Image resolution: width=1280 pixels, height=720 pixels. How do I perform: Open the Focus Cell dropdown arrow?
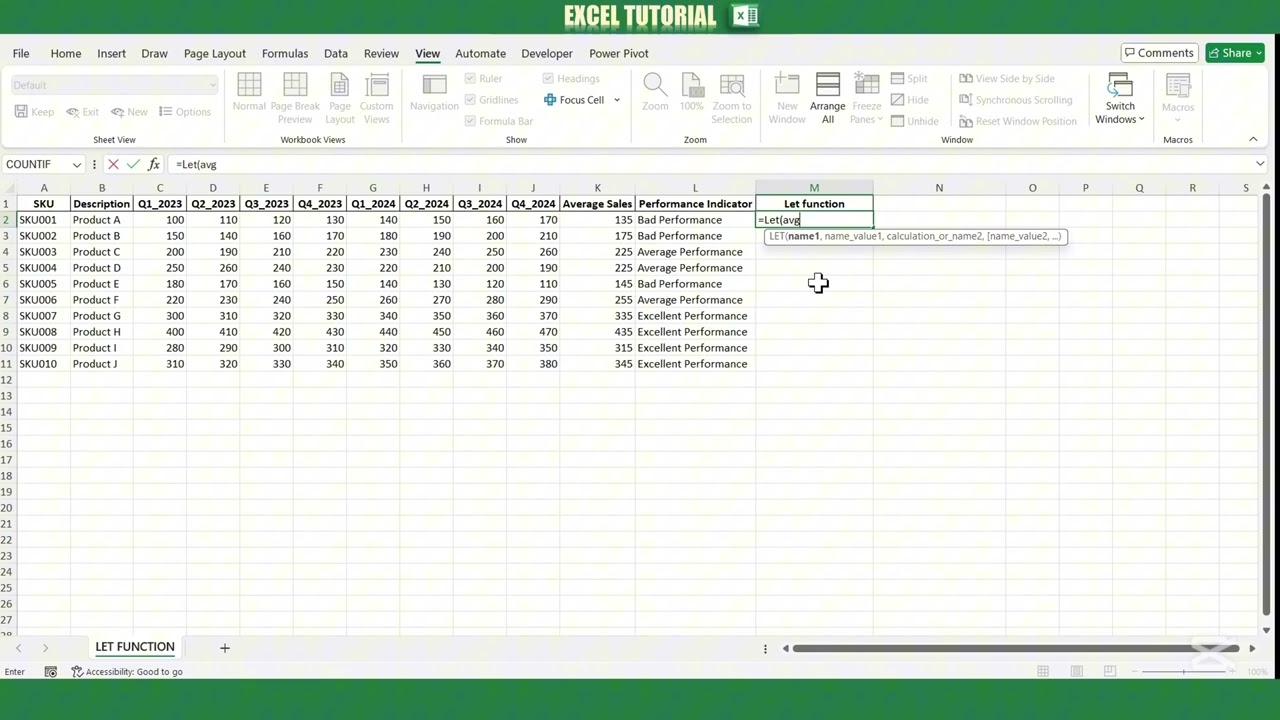617,100
